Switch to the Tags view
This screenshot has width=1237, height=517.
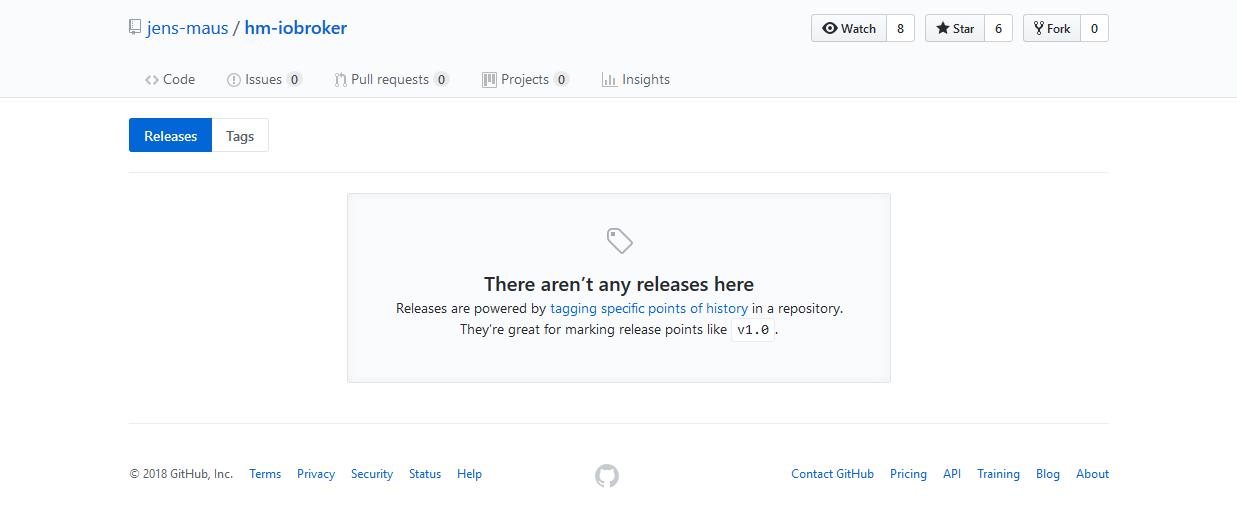pyautogui.click(x=240, y=136)
